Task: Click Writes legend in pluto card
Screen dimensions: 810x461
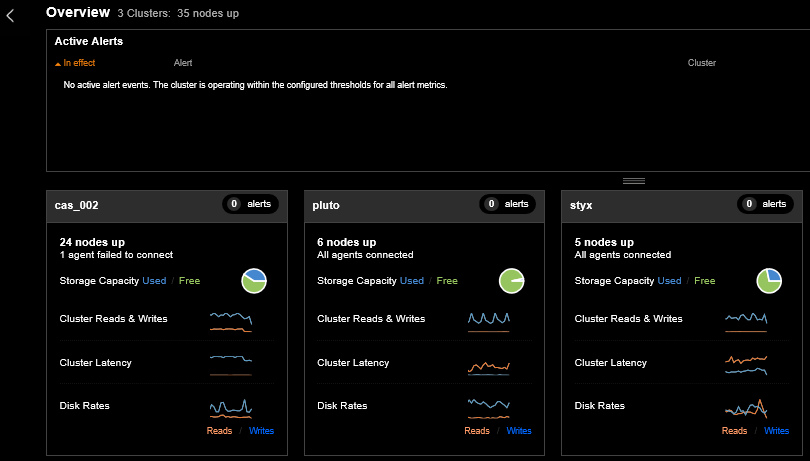Action: [x=519, y=431]
